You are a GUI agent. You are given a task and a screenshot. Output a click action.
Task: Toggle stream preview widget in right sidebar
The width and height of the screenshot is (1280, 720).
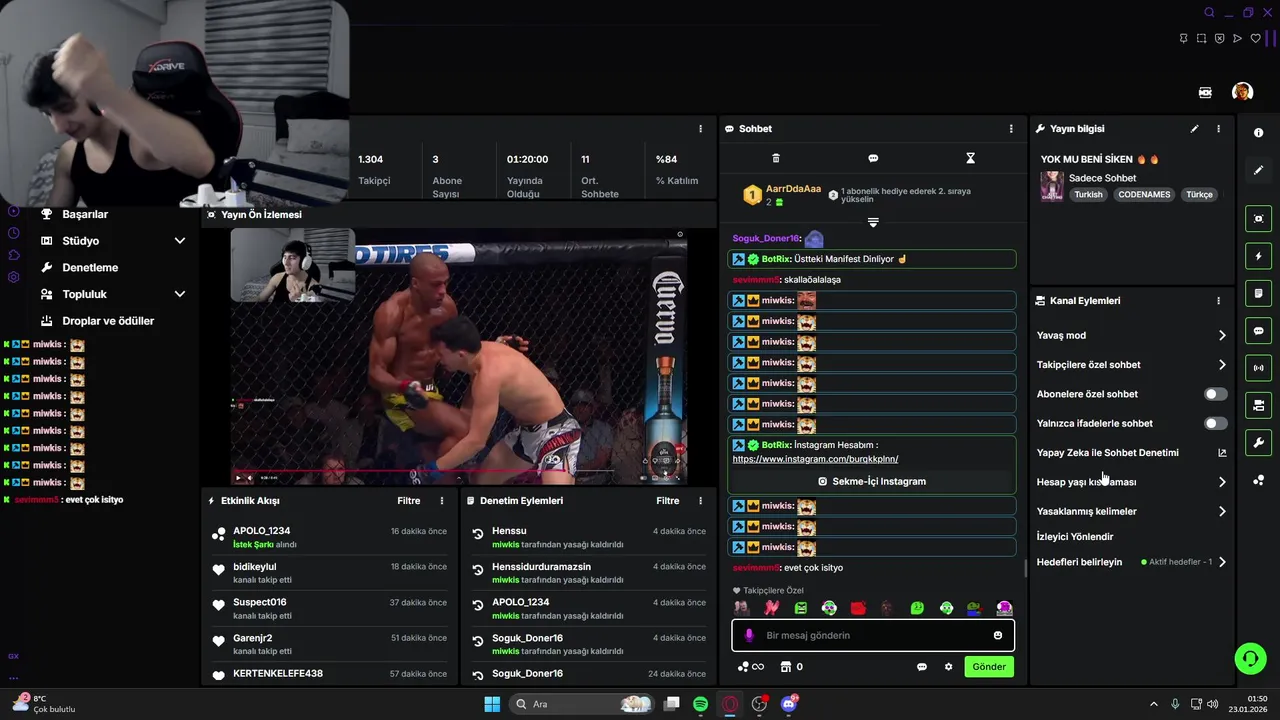1258,219
